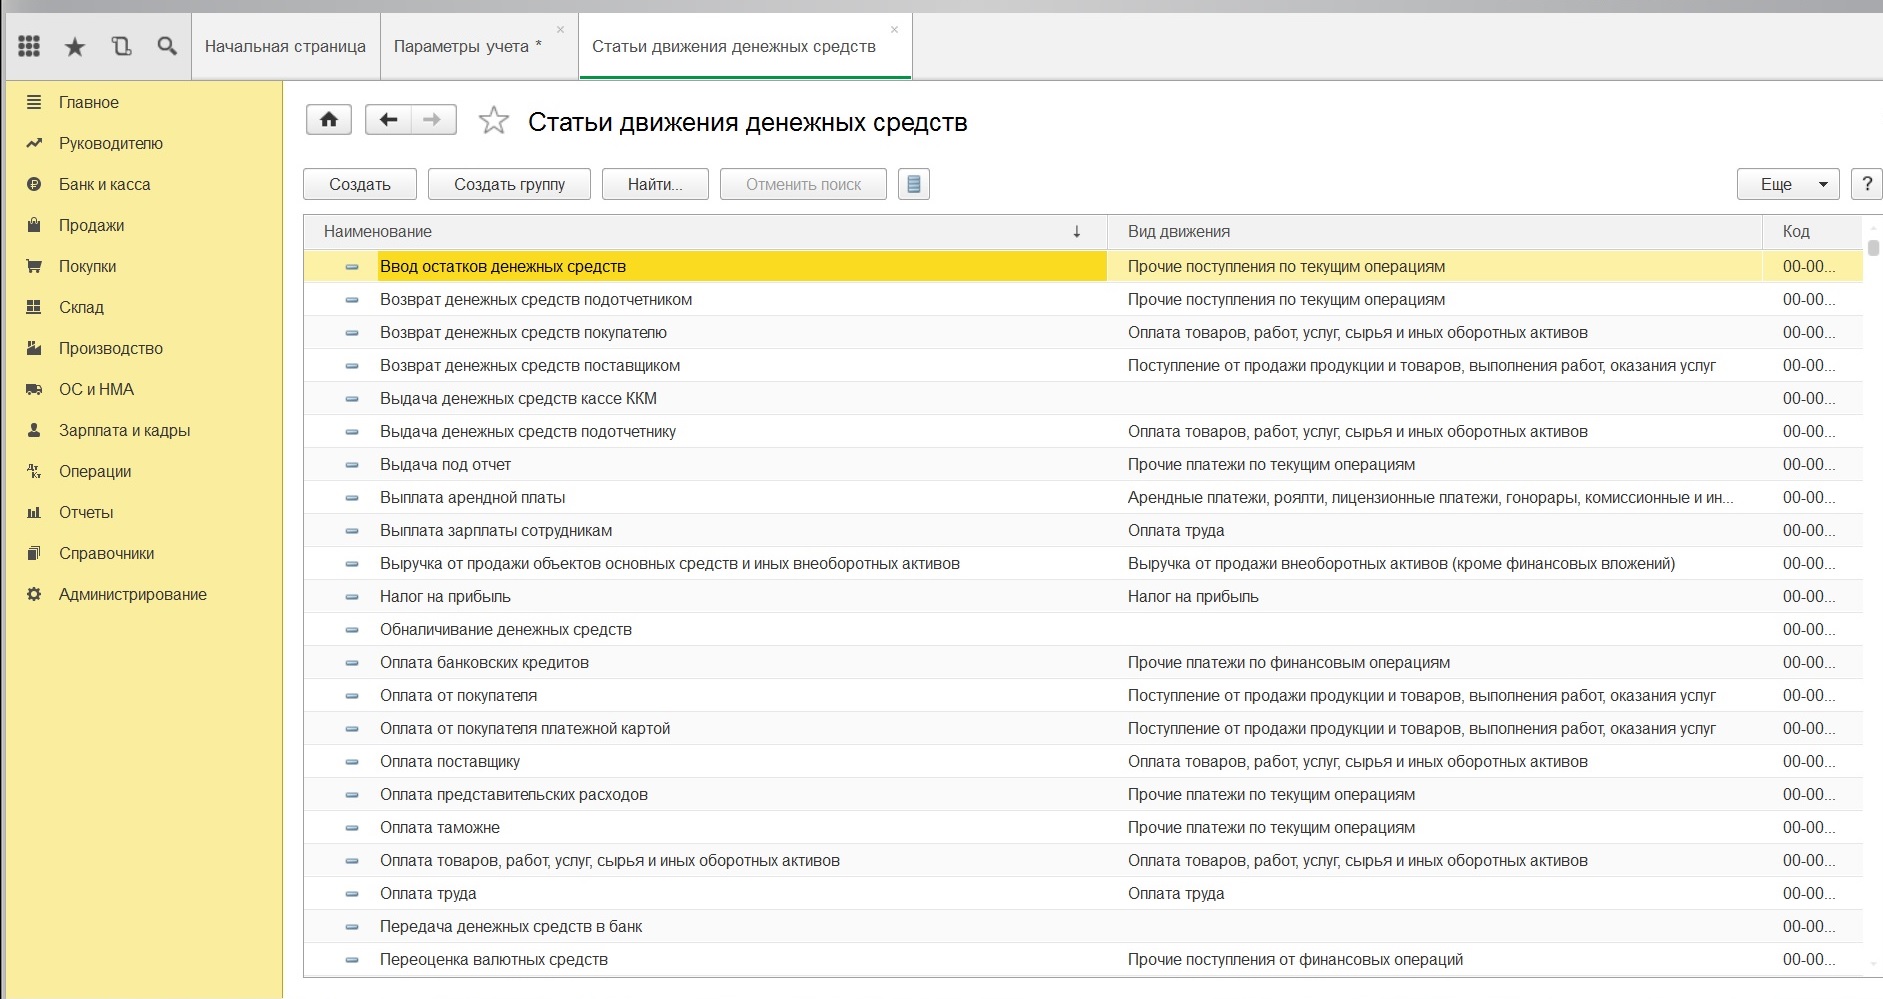Viewport: 1883px width, 999px height.
Task: Select row Обналичивание денежных средств
Action: pyautogui.click(x=1083, y=629)
